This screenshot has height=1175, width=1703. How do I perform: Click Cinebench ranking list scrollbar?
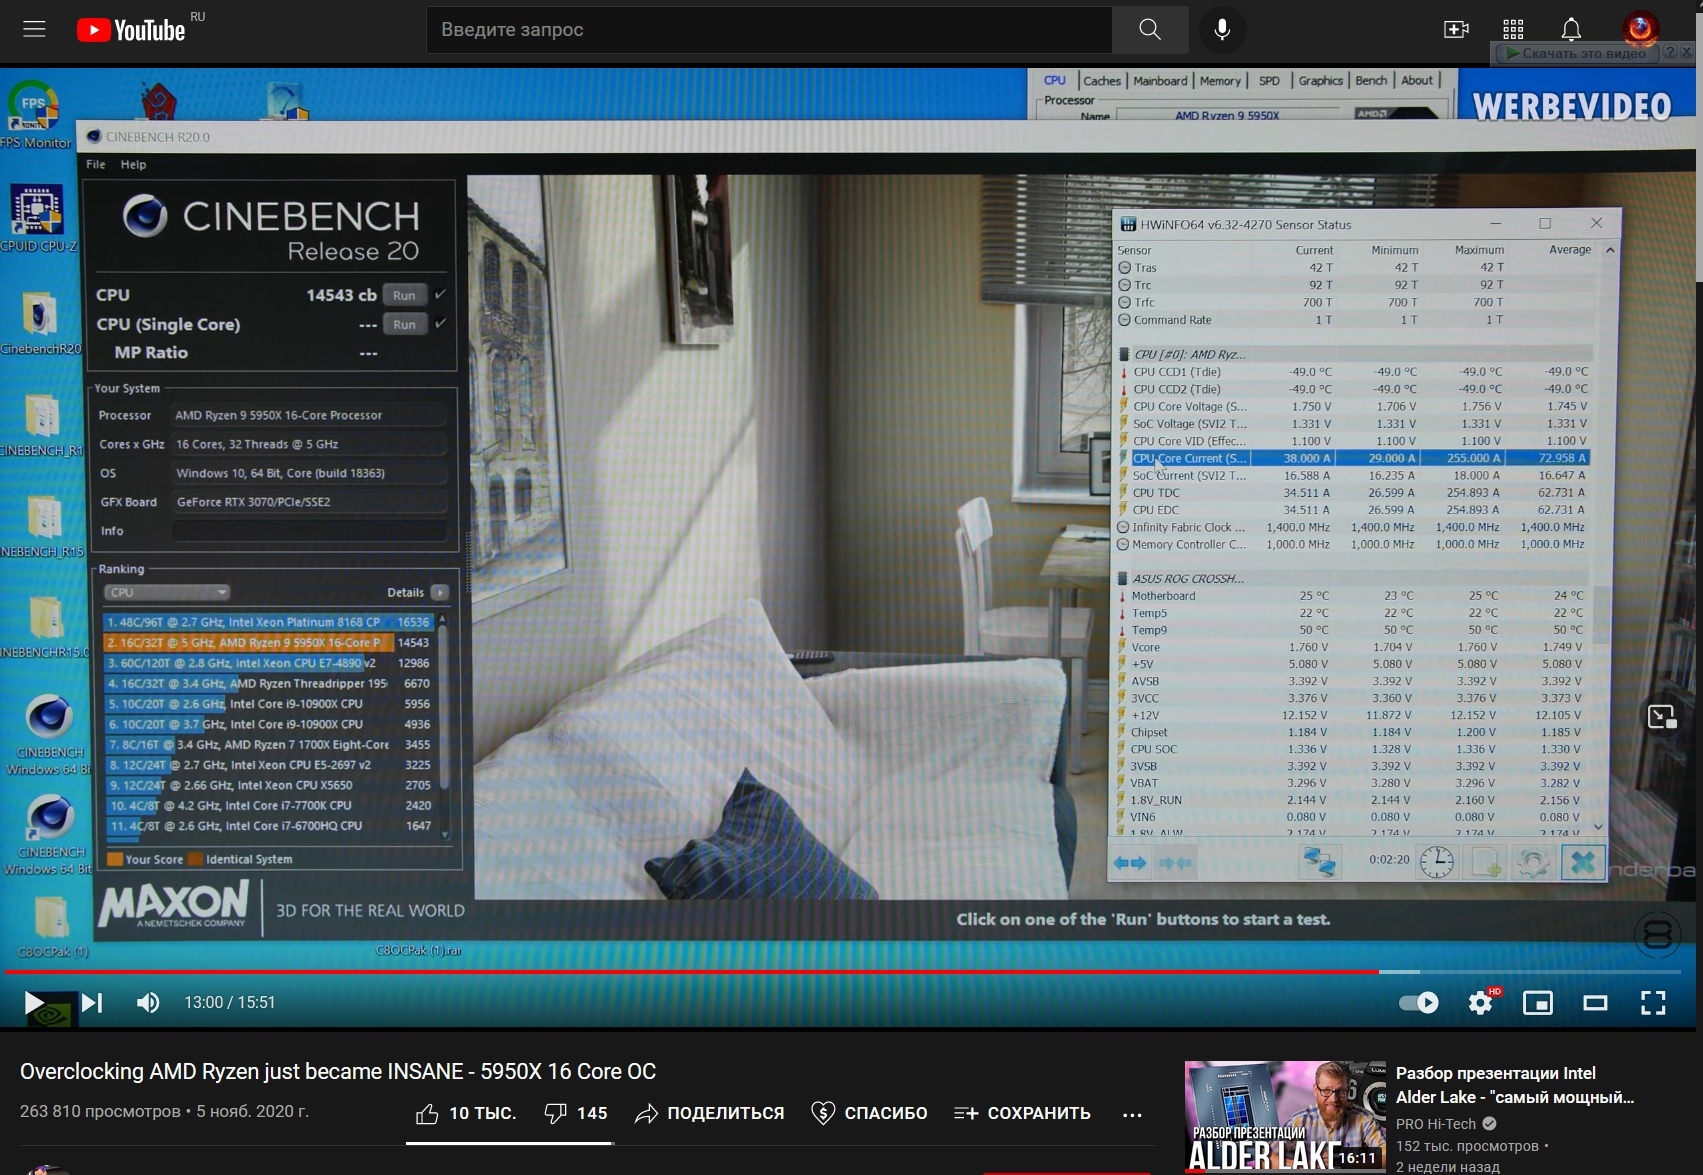[x=443, y=710]
